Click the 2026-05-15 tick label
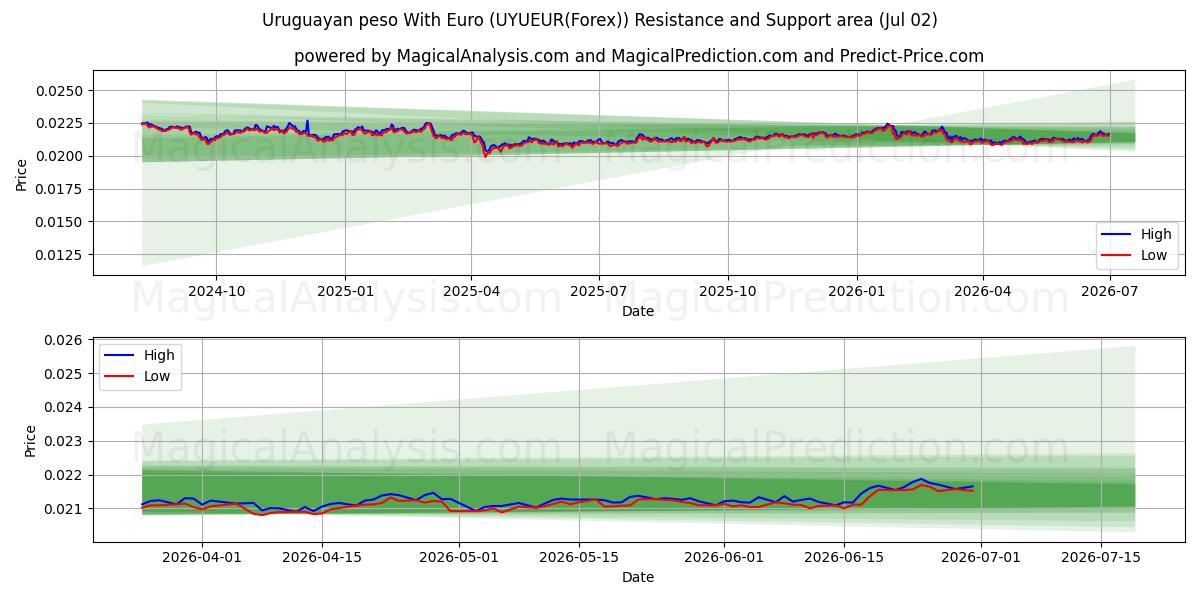This screenshot has height=600, width=1200. 580,557
